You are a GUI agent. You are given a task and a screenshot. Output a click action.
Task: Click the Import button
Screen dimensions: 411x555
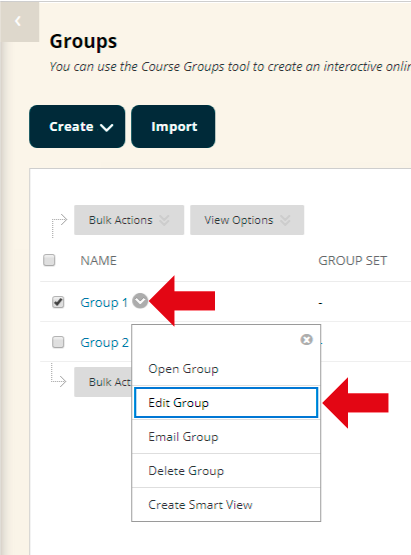173,126
